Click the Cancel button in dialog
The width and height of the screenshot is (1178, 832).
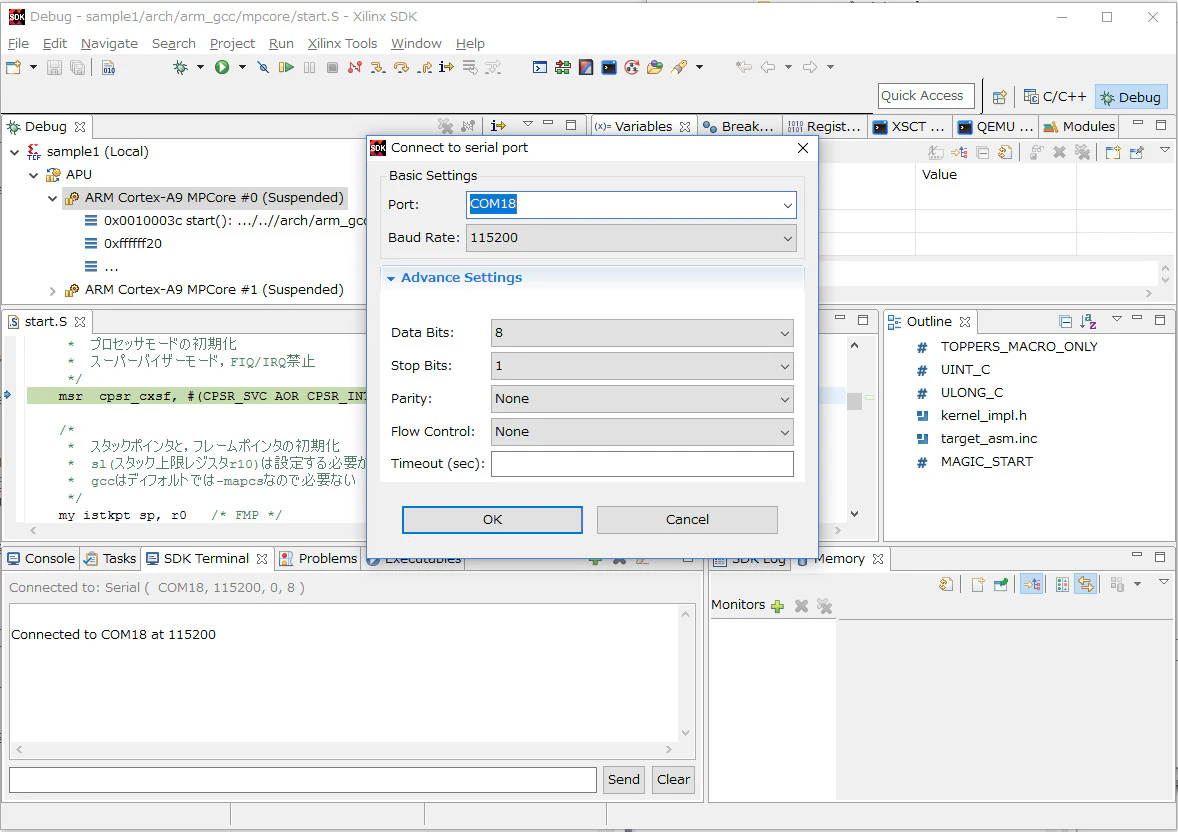coord(687,519)
